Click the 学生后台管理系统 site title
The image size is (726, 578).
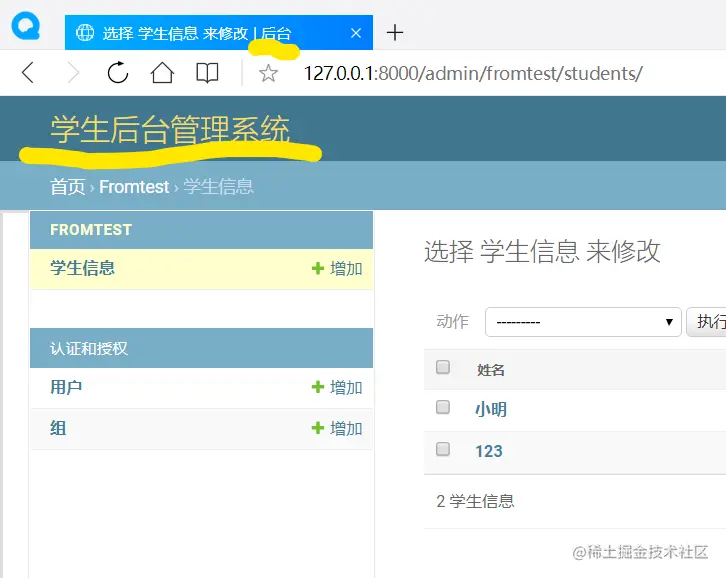click(170, 129)
